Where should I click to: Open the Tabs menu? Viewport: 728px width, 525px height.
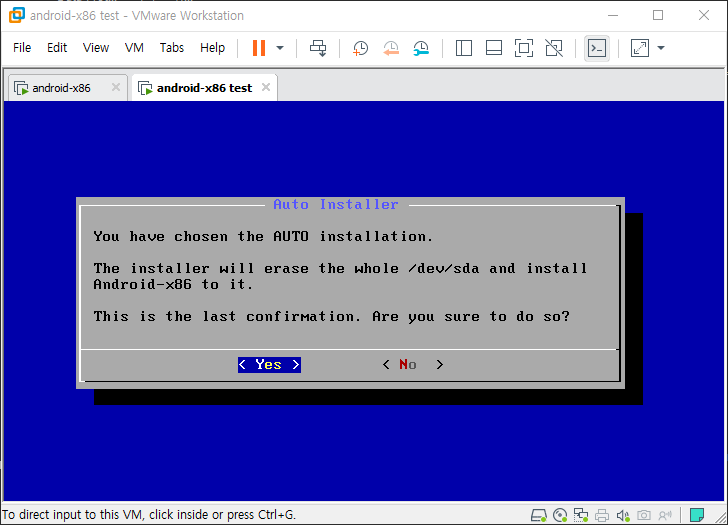[172, 48]
